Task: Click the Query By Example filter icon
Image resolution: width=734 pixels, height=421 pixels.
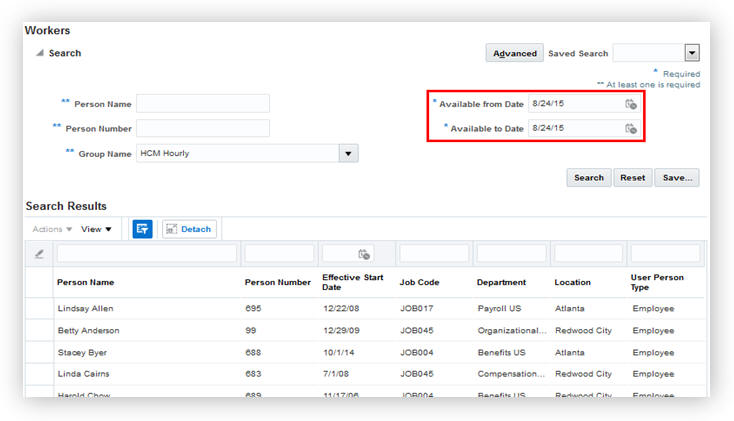Action: click(x=142, y=229)
